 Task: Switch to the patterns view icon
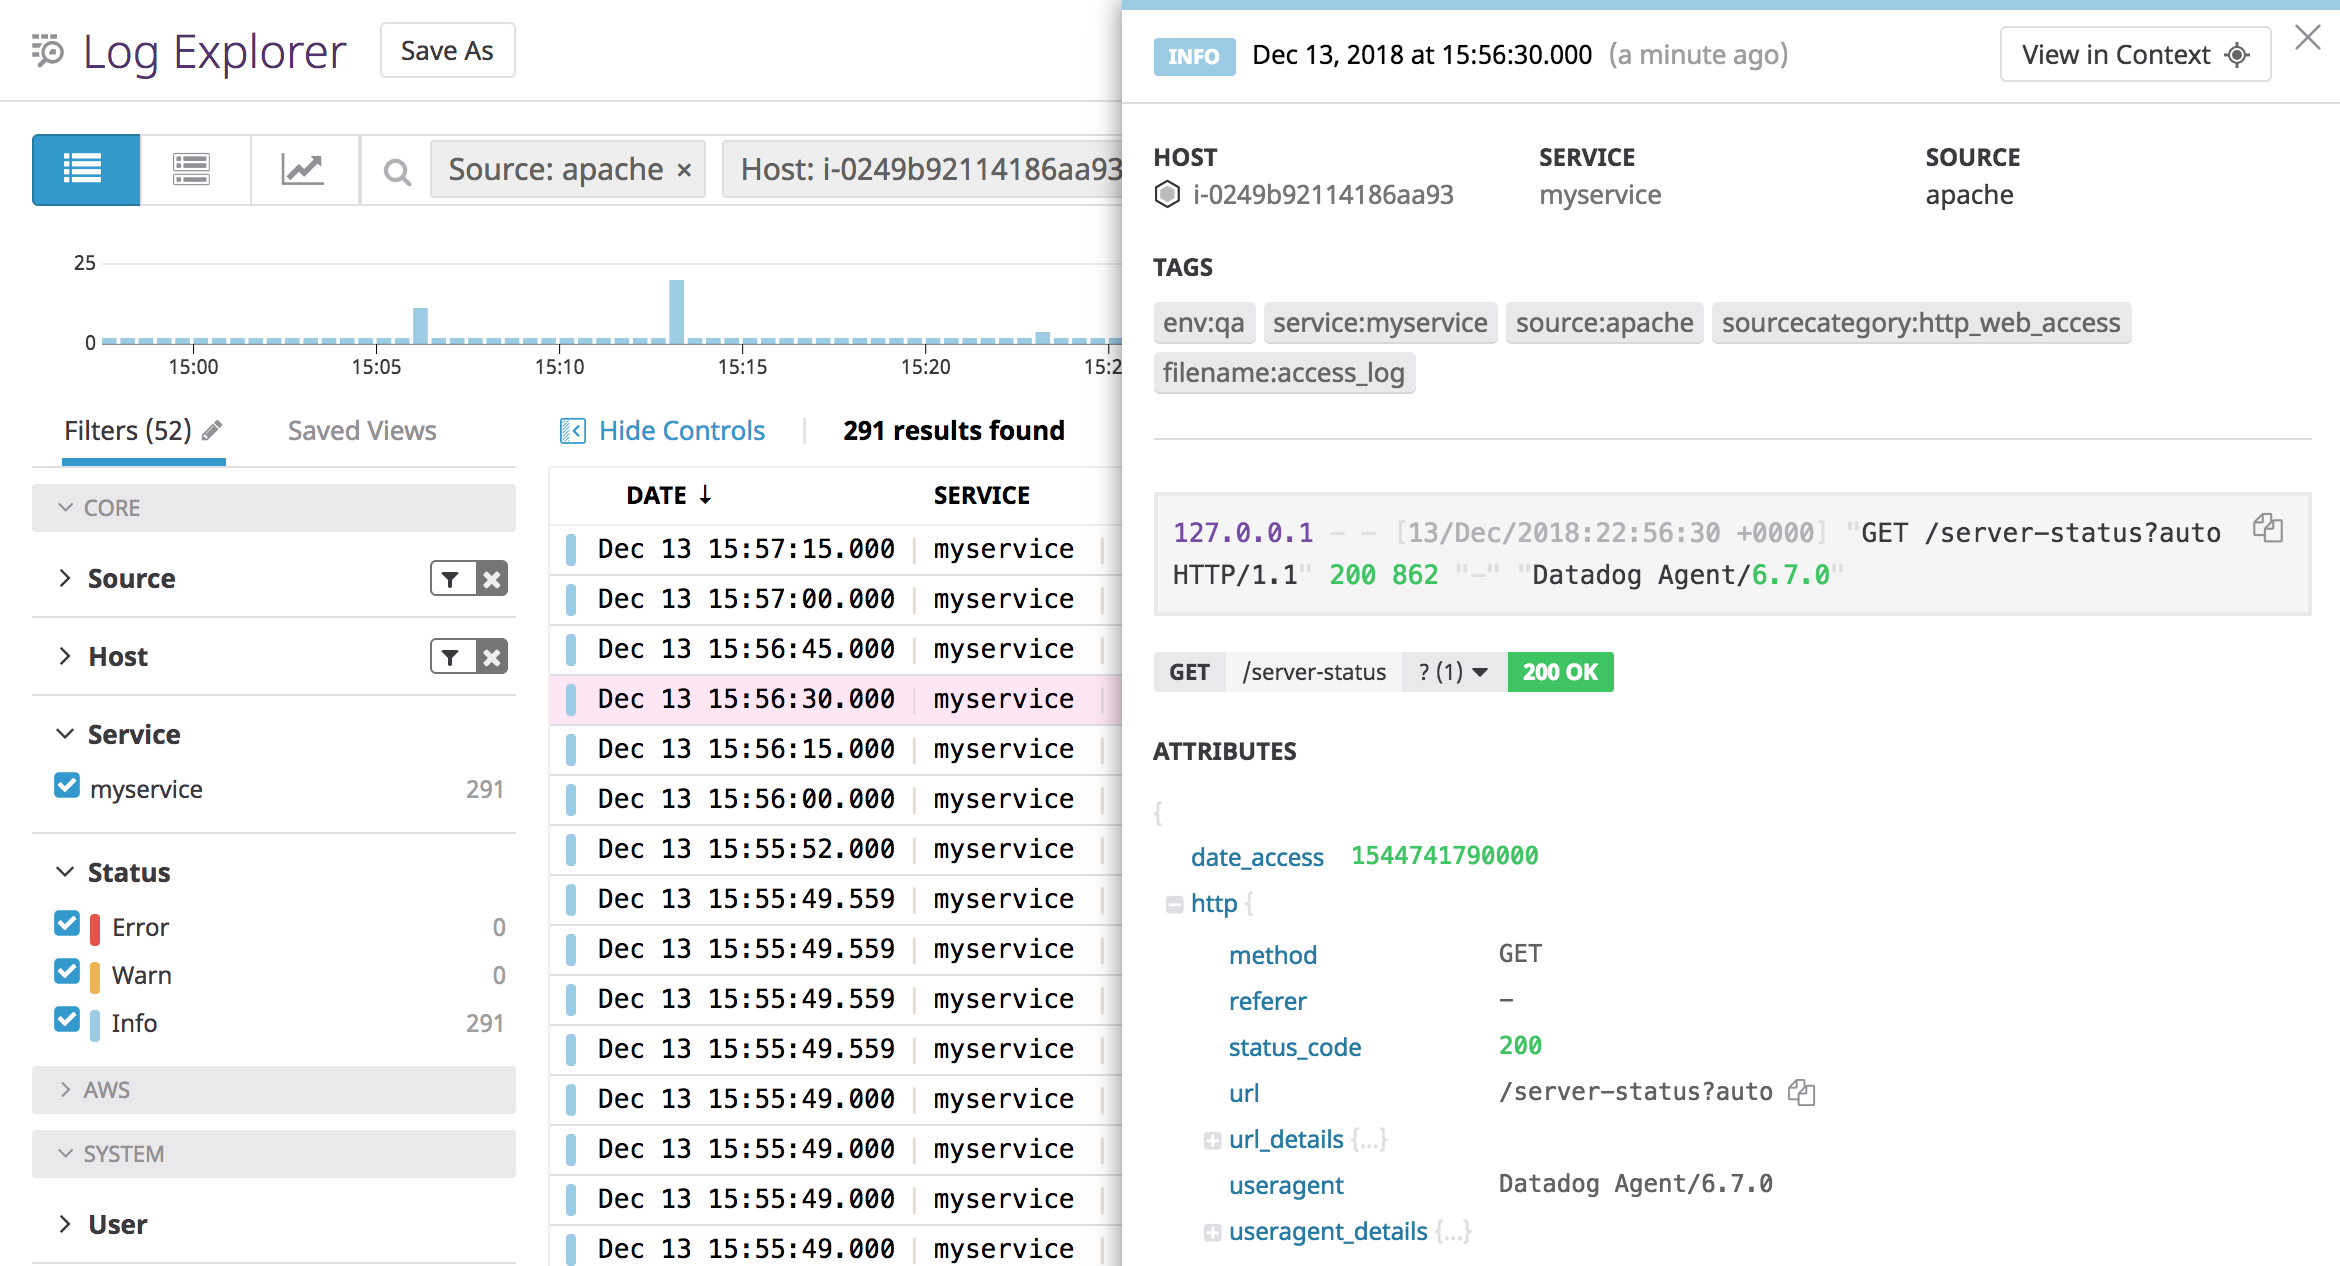click(x=193, y=169)
